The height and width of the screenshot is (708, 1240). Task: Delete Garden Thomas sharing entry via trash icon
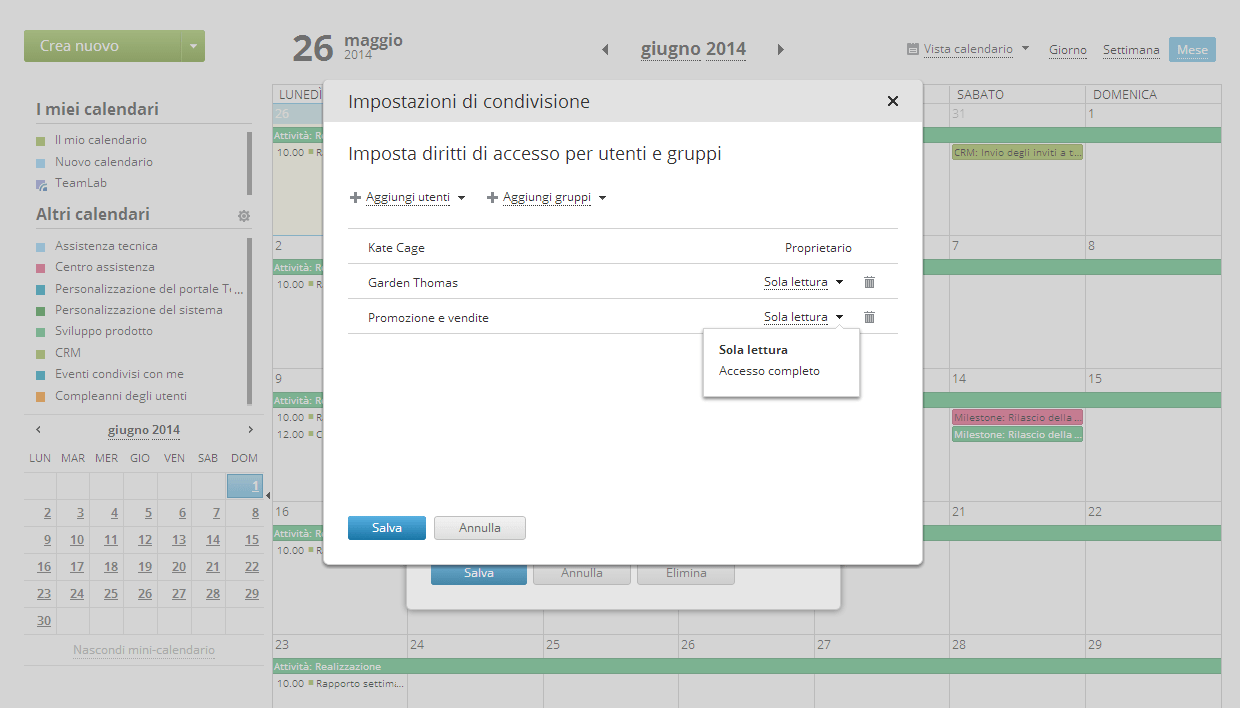[x=869, y=282]
